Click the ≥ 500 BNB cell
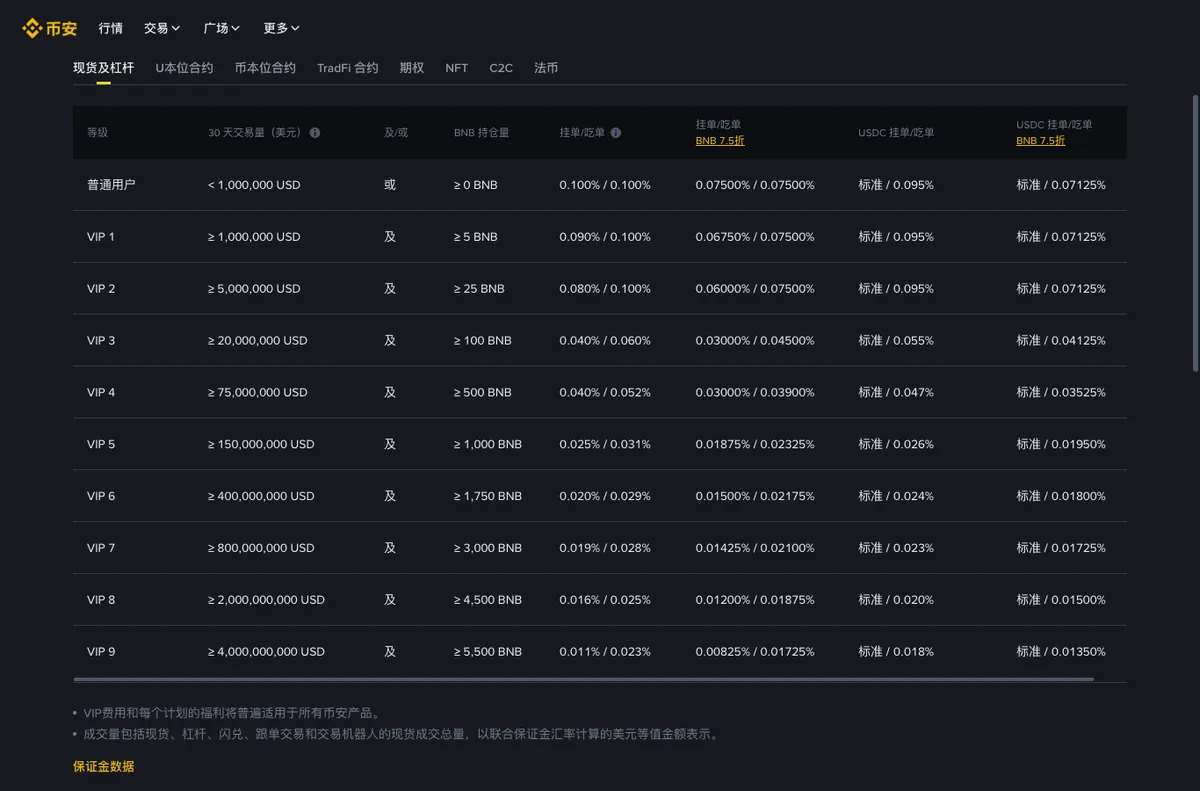 pos(483,393)
